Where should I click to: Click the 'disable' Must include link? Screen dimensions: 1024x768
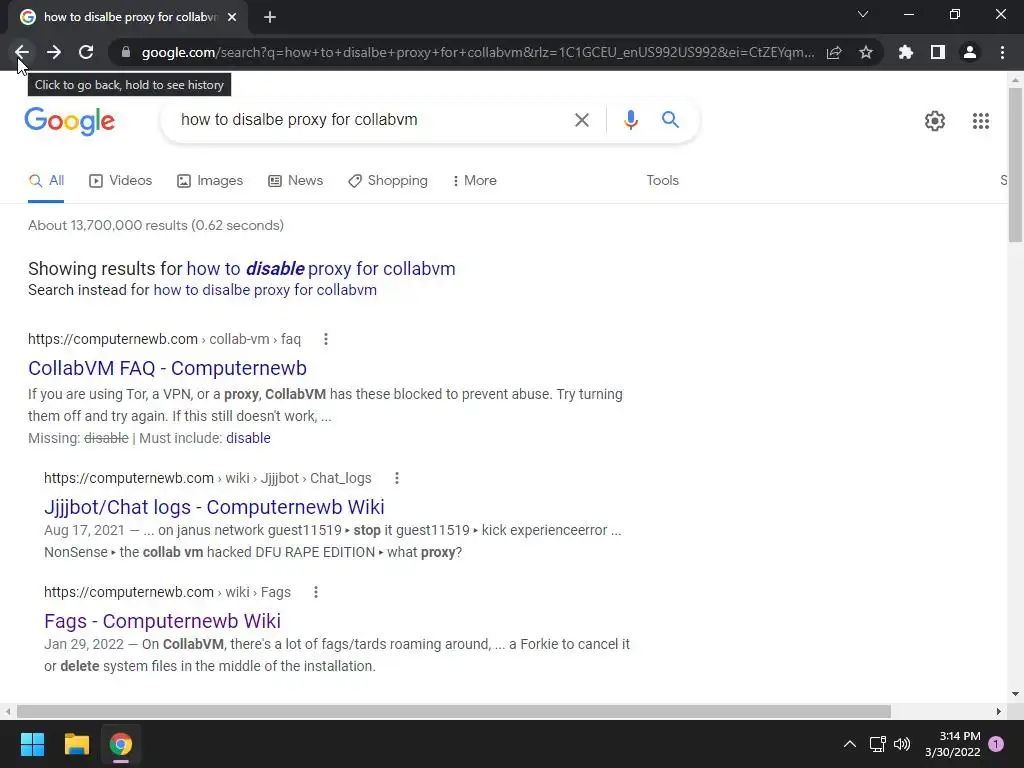click(248, 438)
